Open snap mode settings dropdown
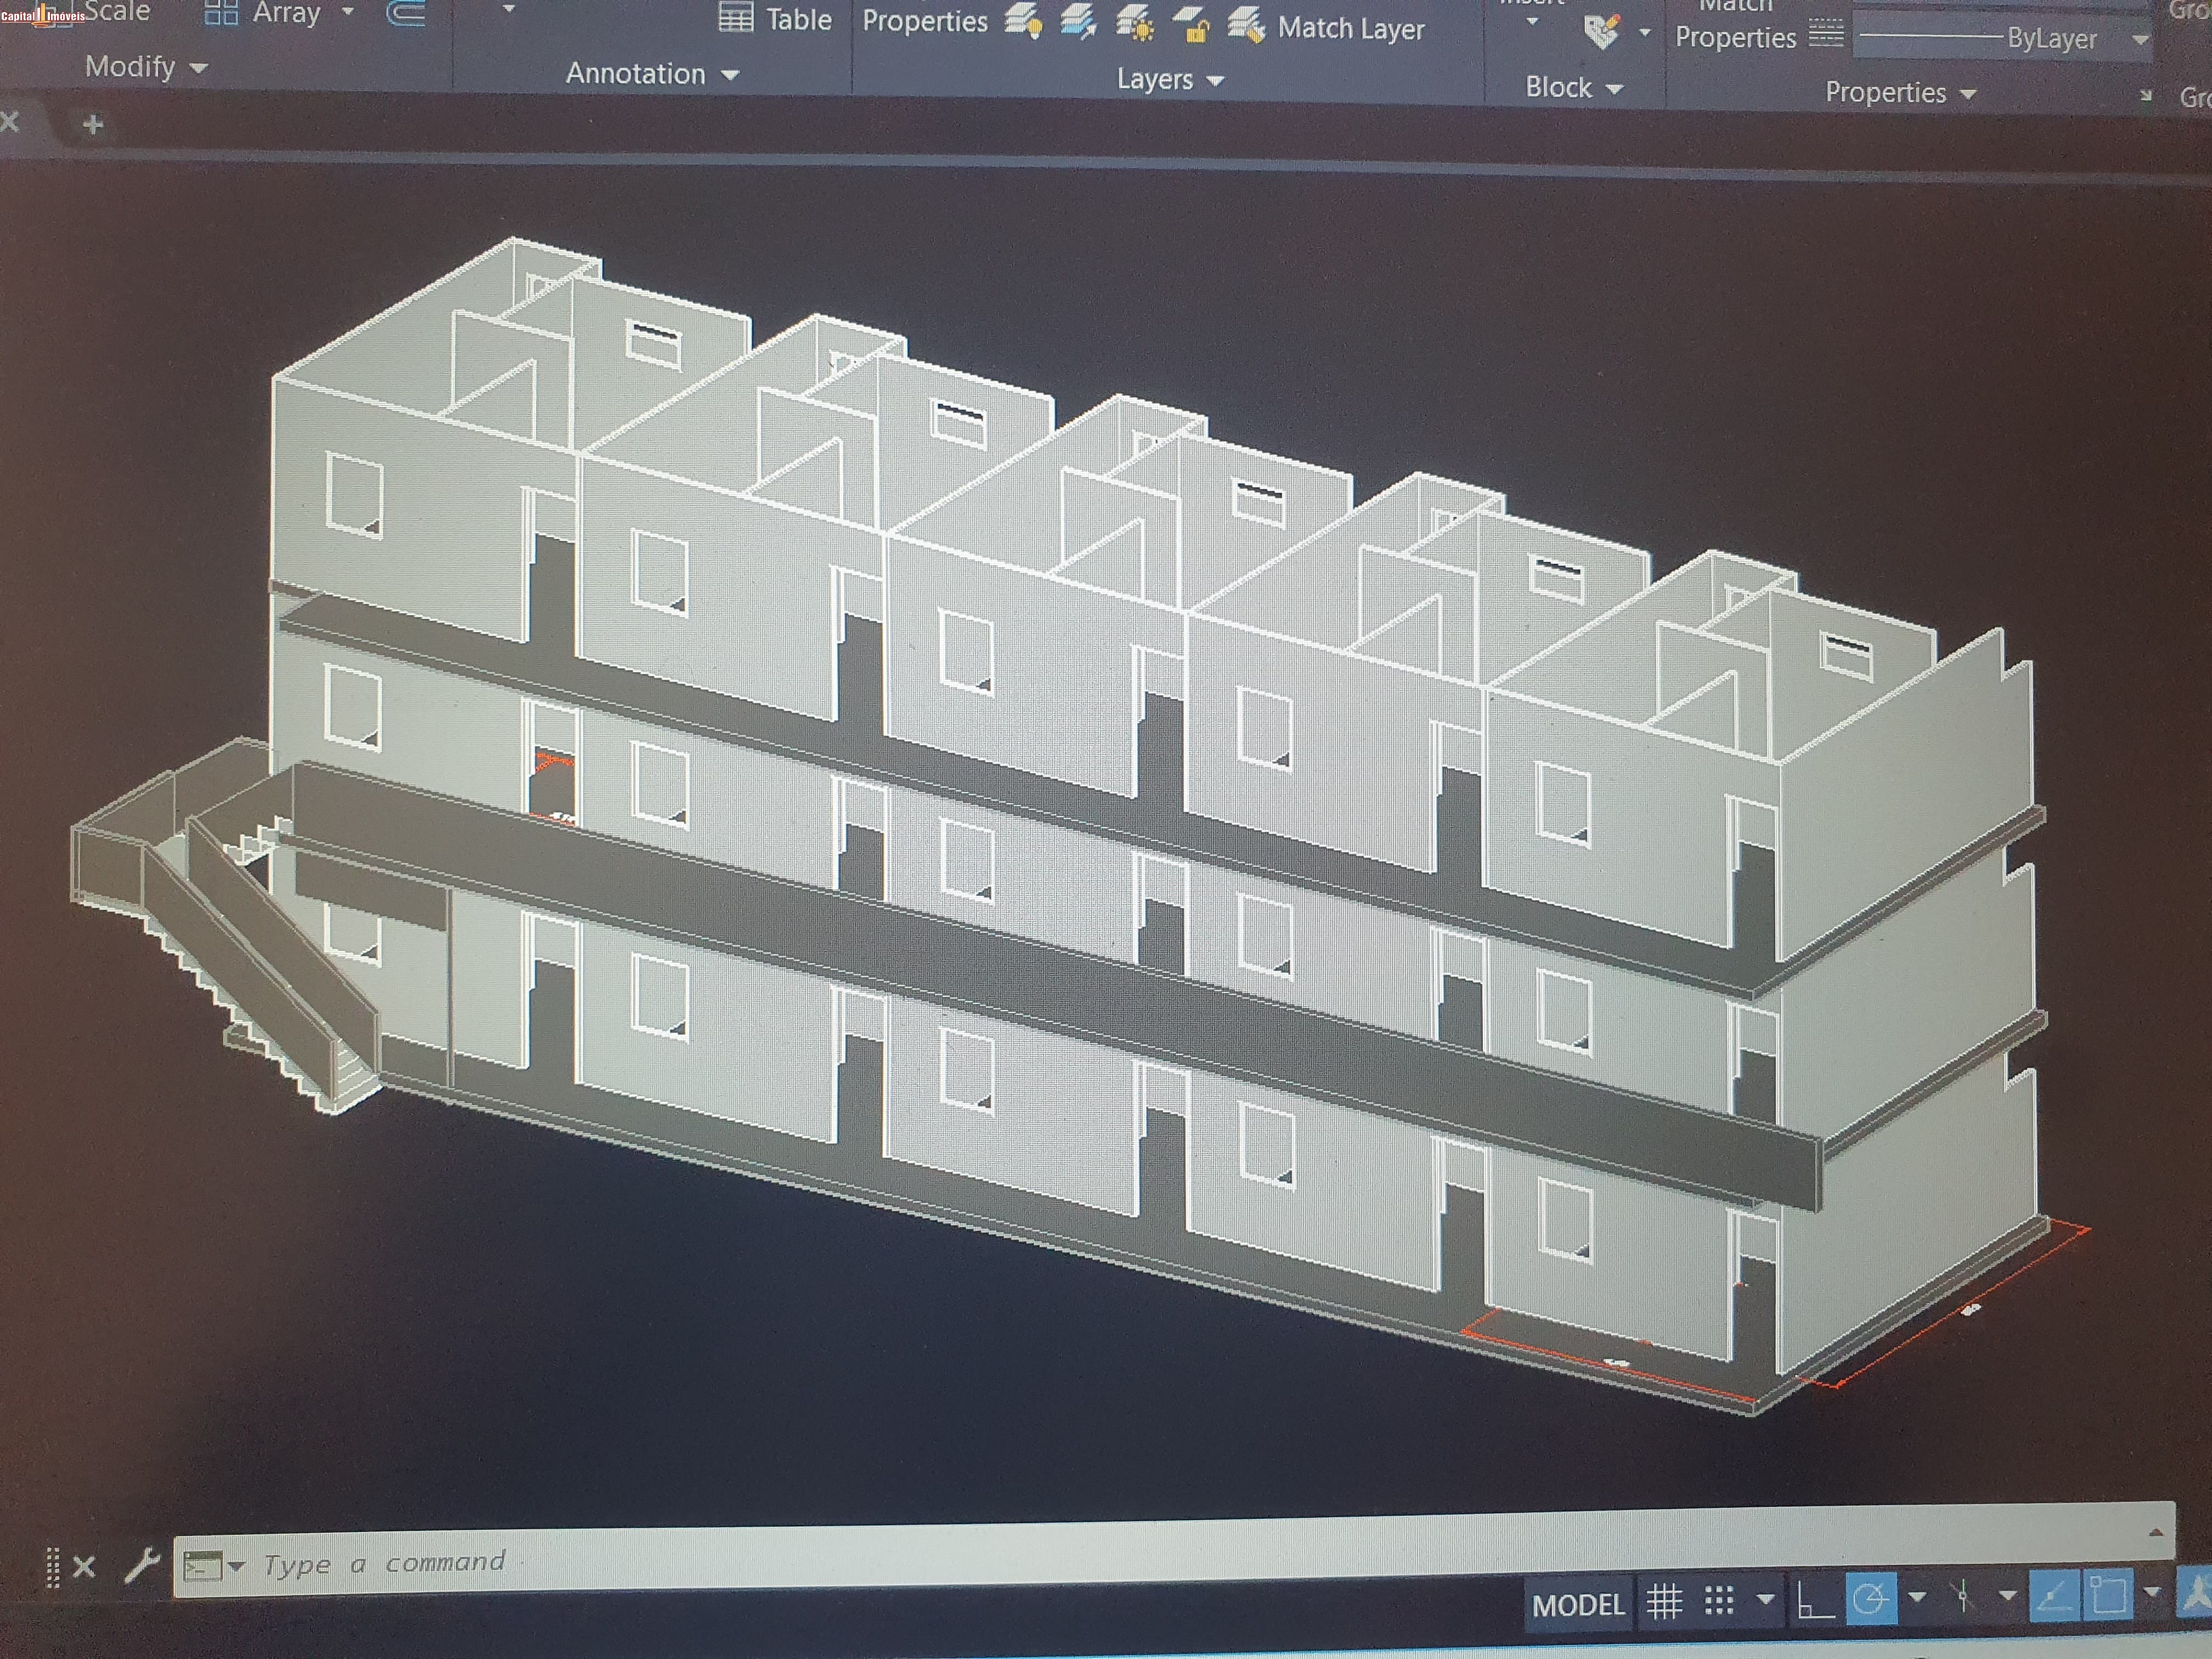This screenshot has height=1659, width=2212. point(1766,1600)
